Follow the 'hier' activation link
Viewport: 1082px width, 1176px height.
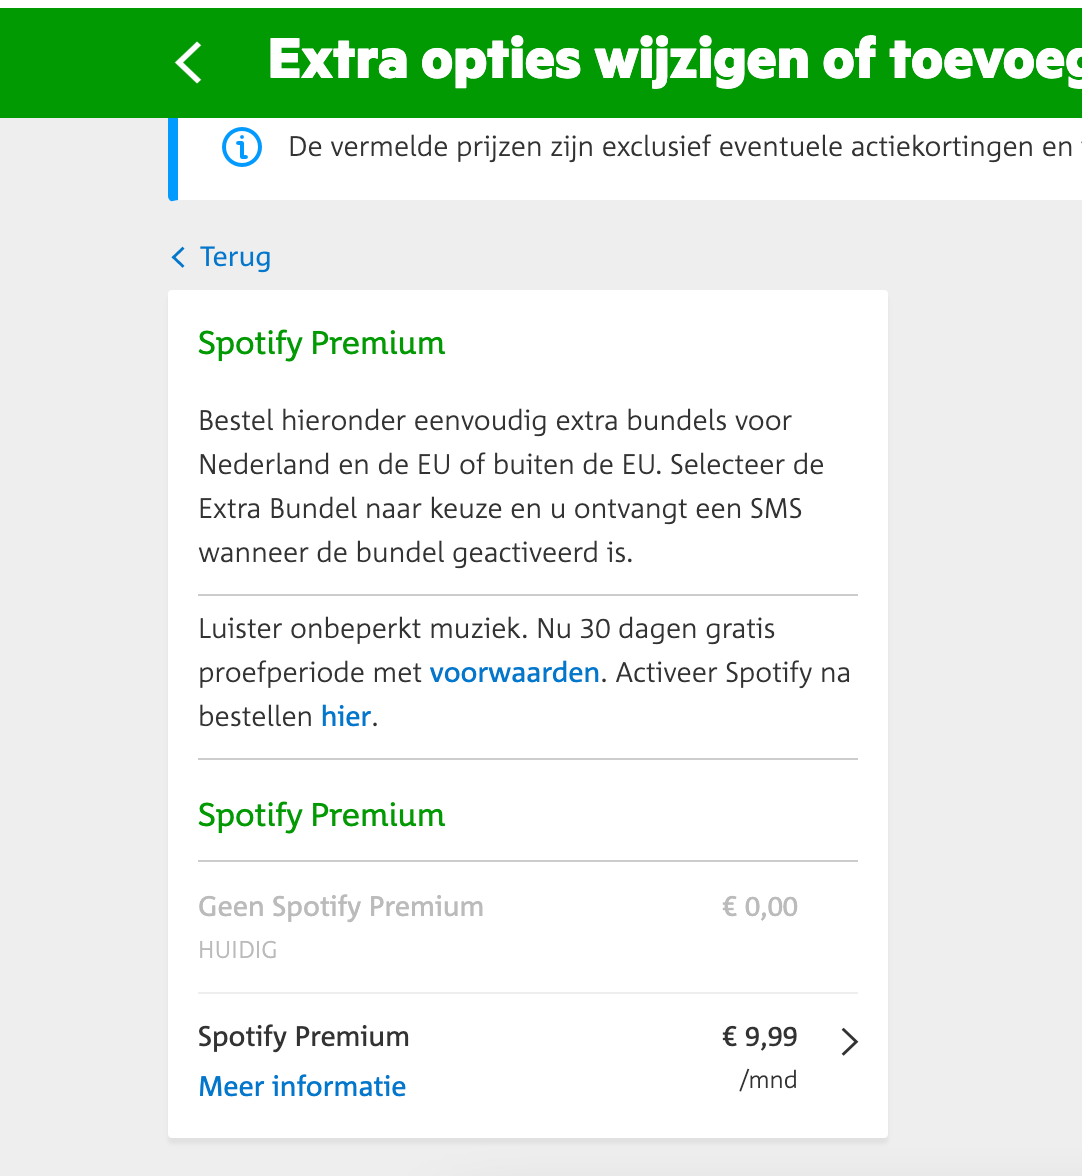point(346,716)
